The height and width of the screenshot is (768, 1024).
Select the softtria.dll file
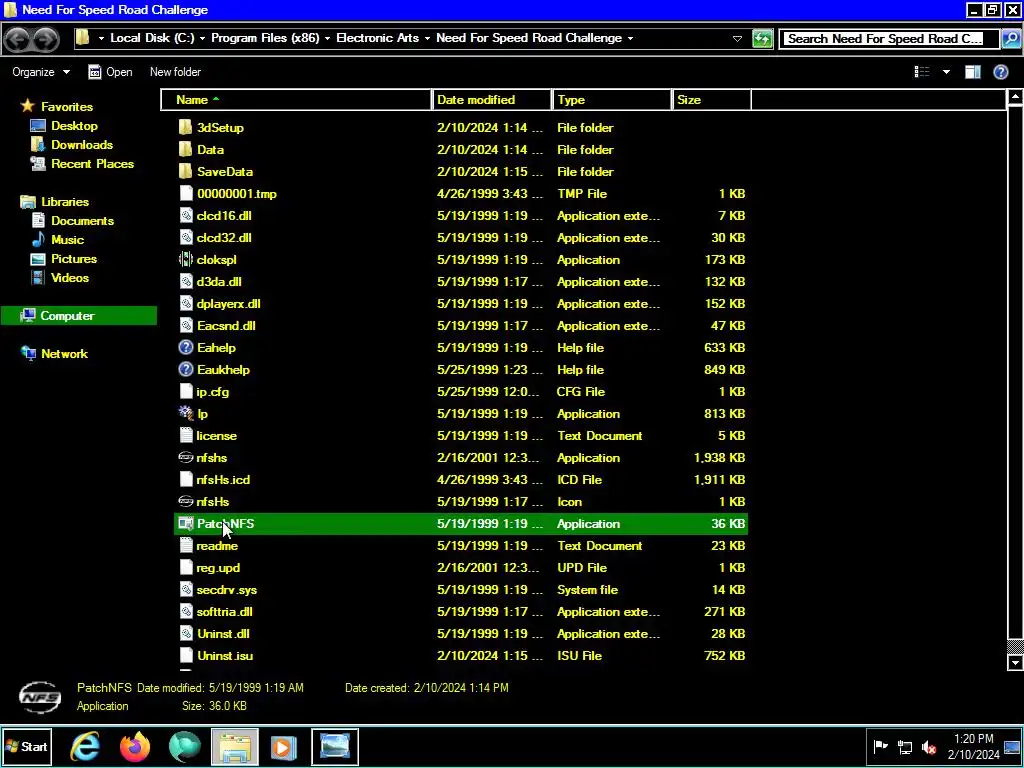click(224, 612)
